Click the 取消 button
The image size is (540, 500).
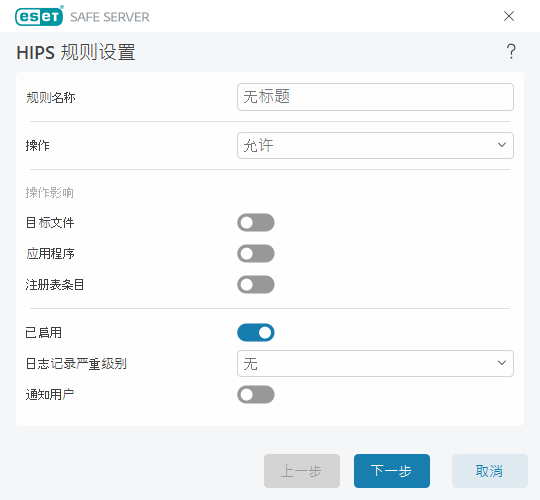coord(489,471)
